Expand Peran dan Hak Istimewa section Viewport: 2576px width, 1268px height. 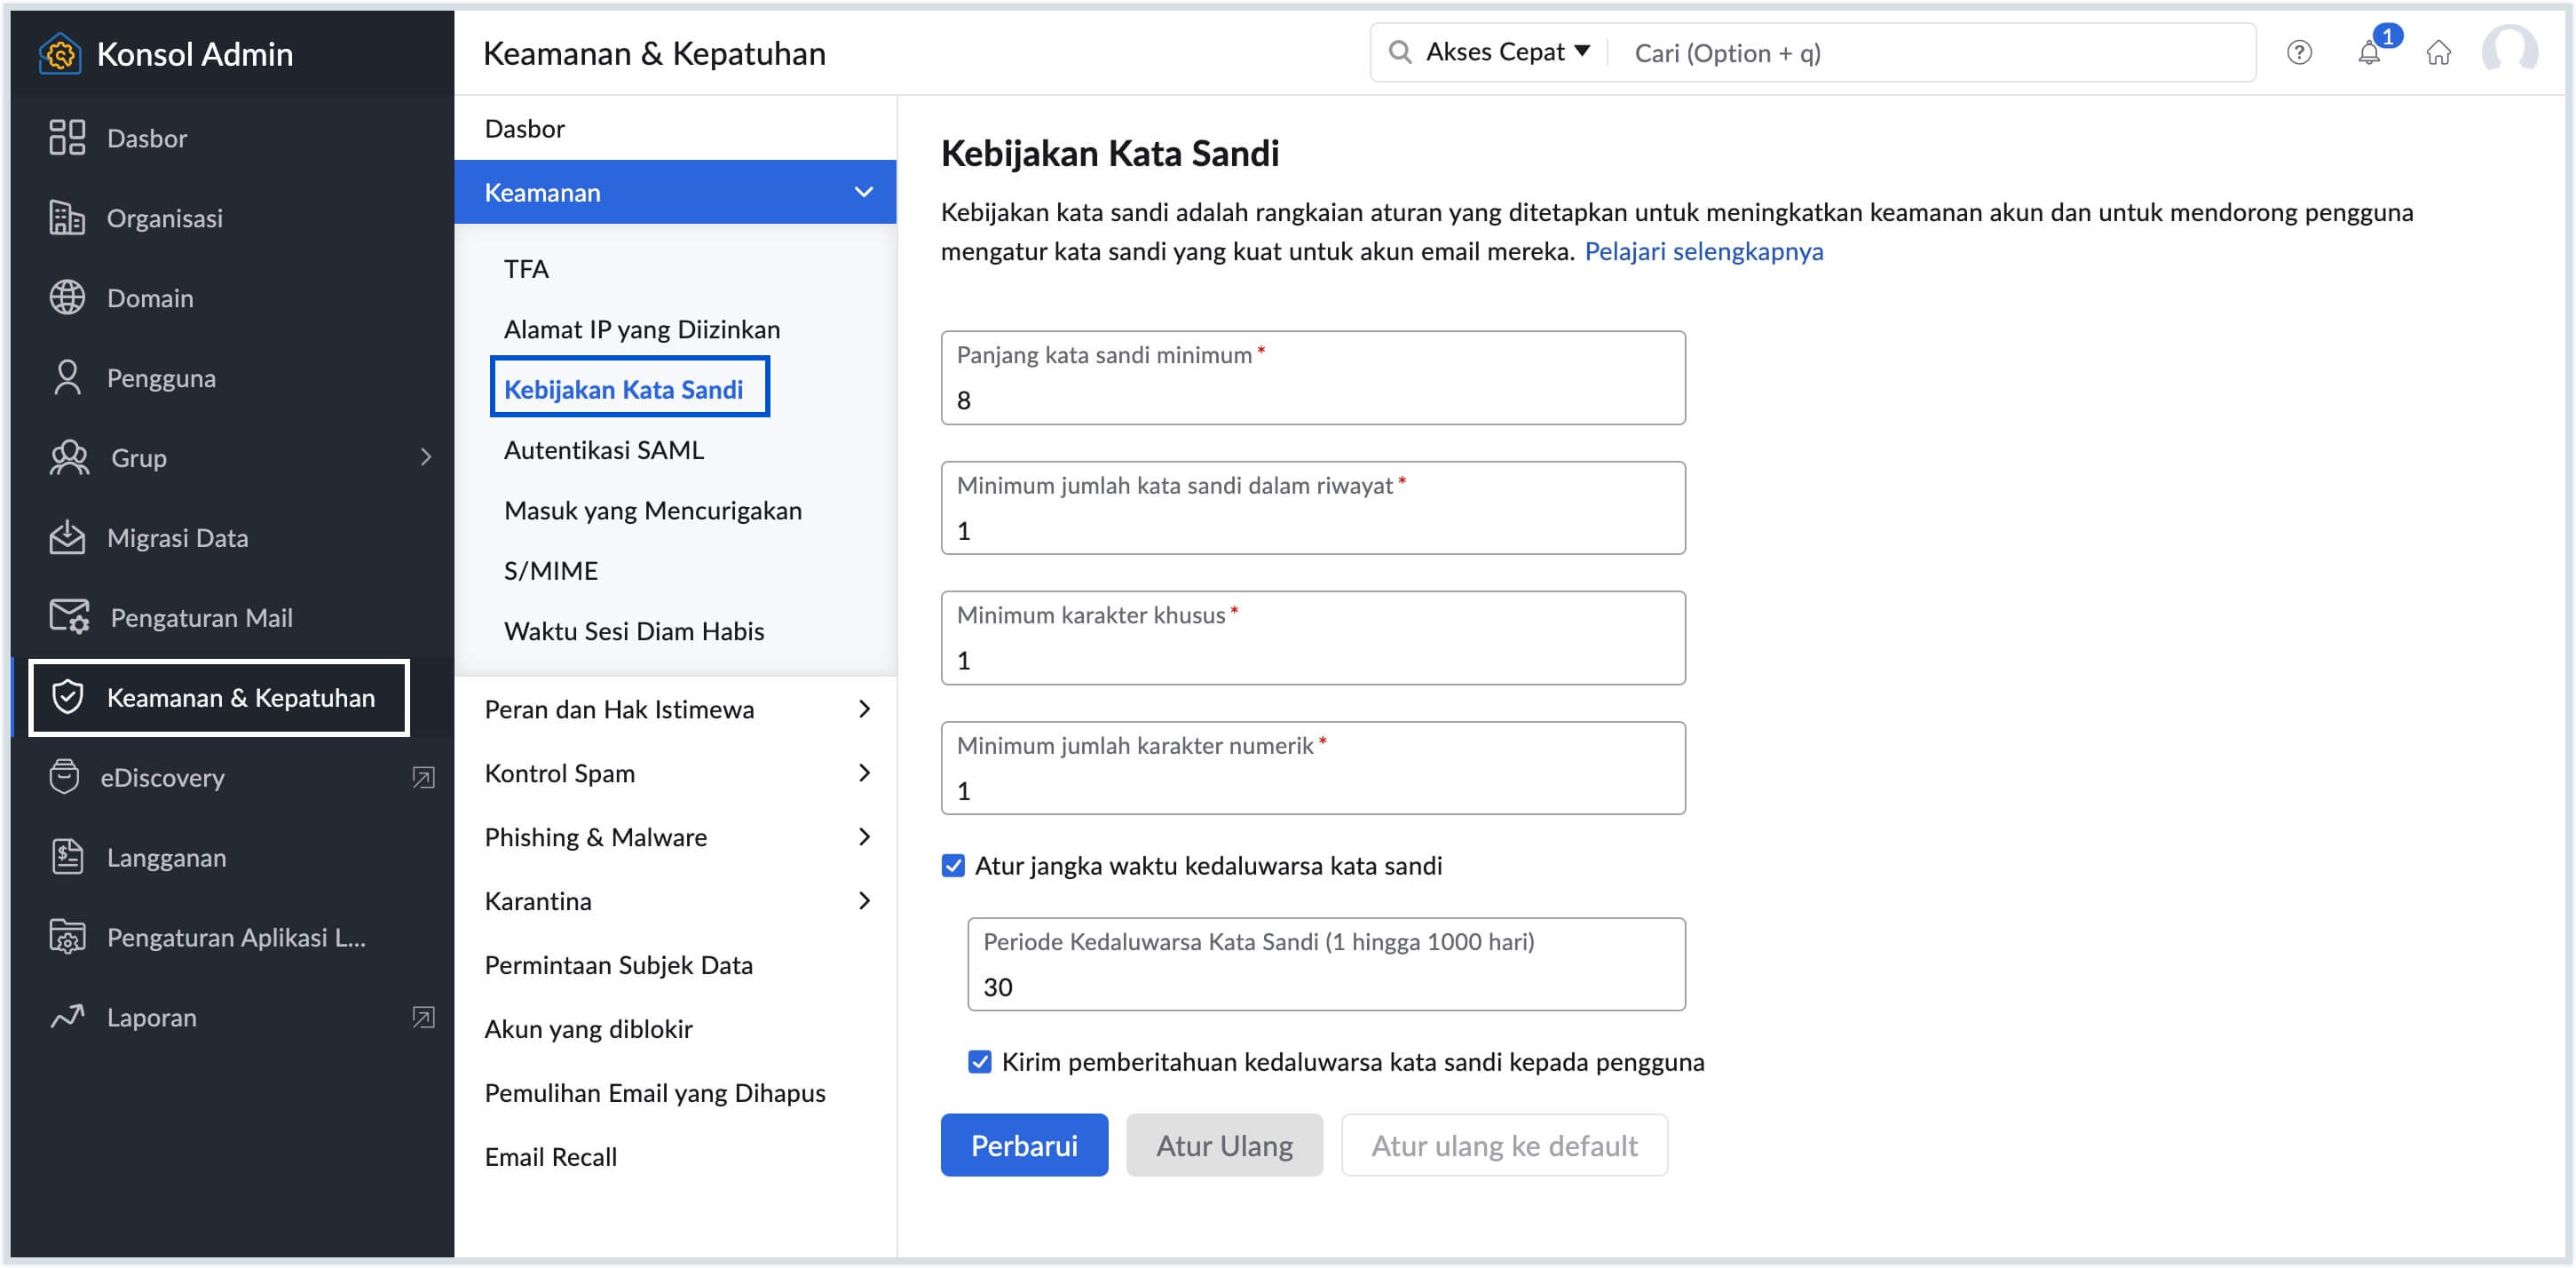point(864,709)
